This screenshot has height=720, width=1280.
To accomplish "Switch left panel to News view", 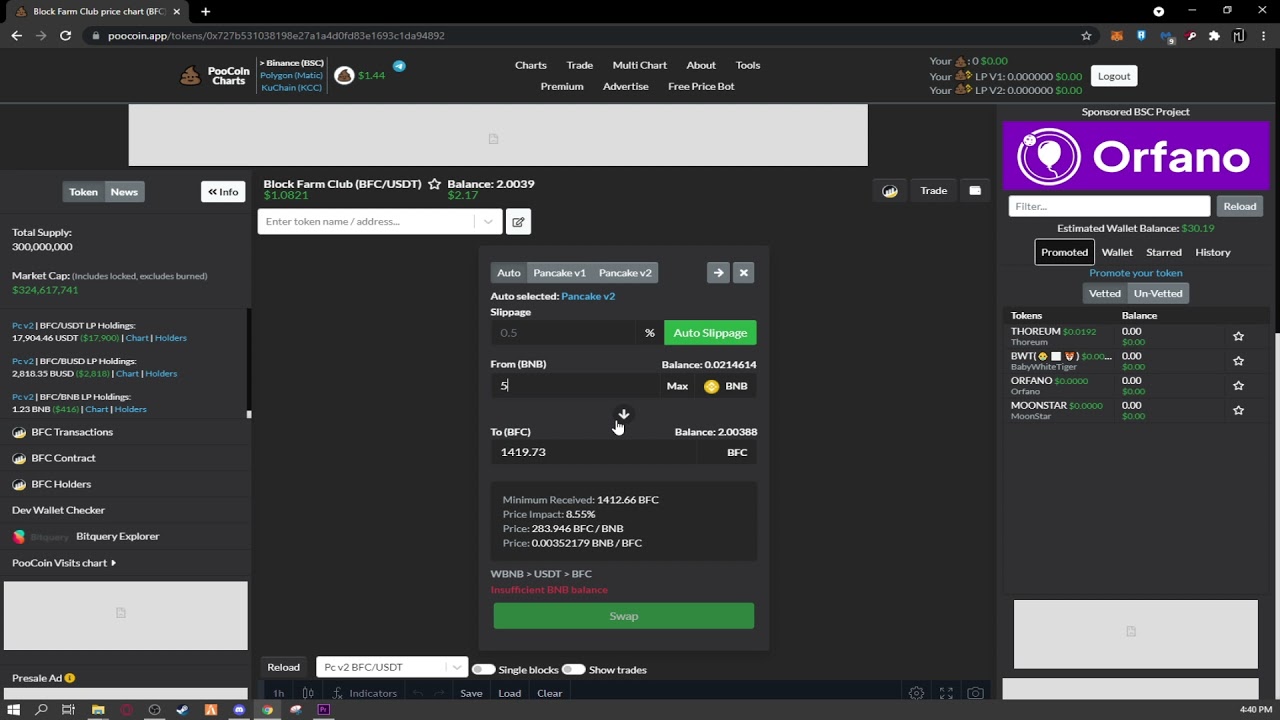I will 124,192.
